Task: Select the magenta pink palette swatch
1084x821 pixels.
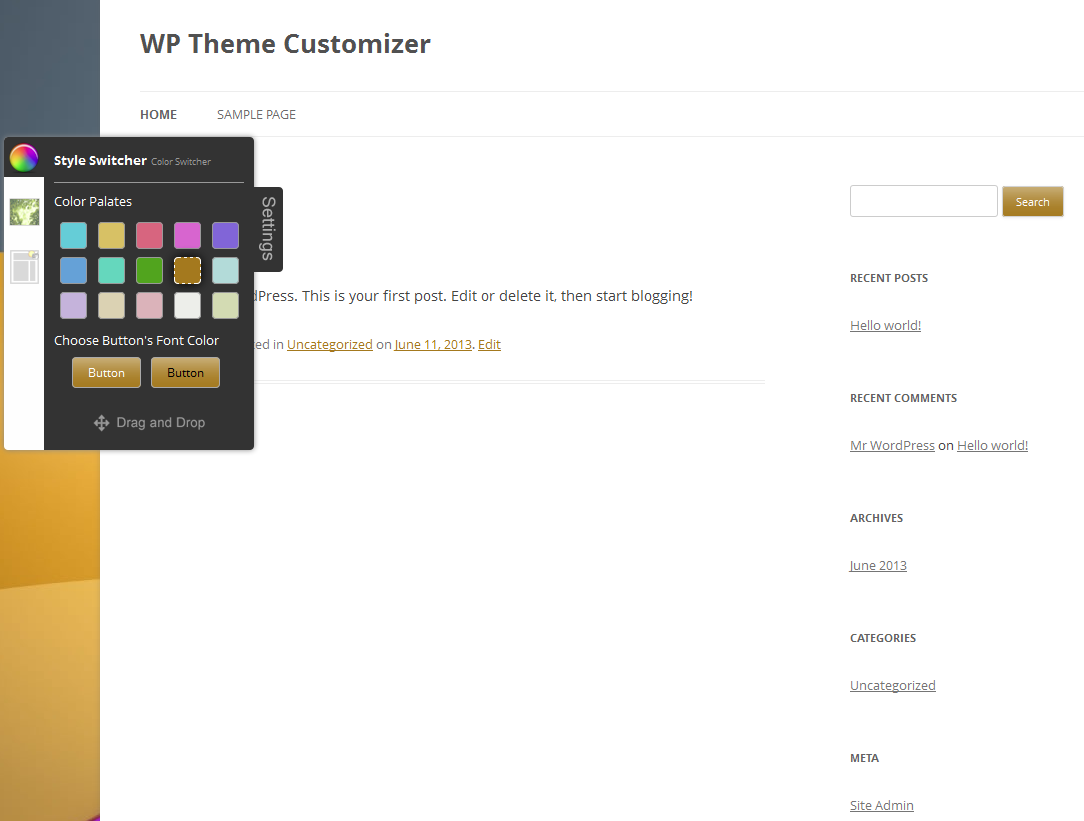Action: [187, 236]
